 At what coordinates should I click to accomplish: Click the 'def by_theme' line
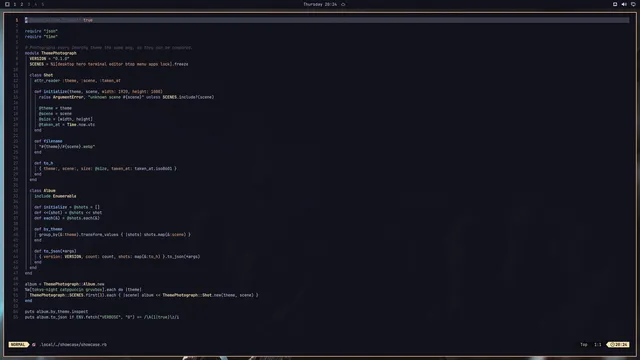pos(48,229)
